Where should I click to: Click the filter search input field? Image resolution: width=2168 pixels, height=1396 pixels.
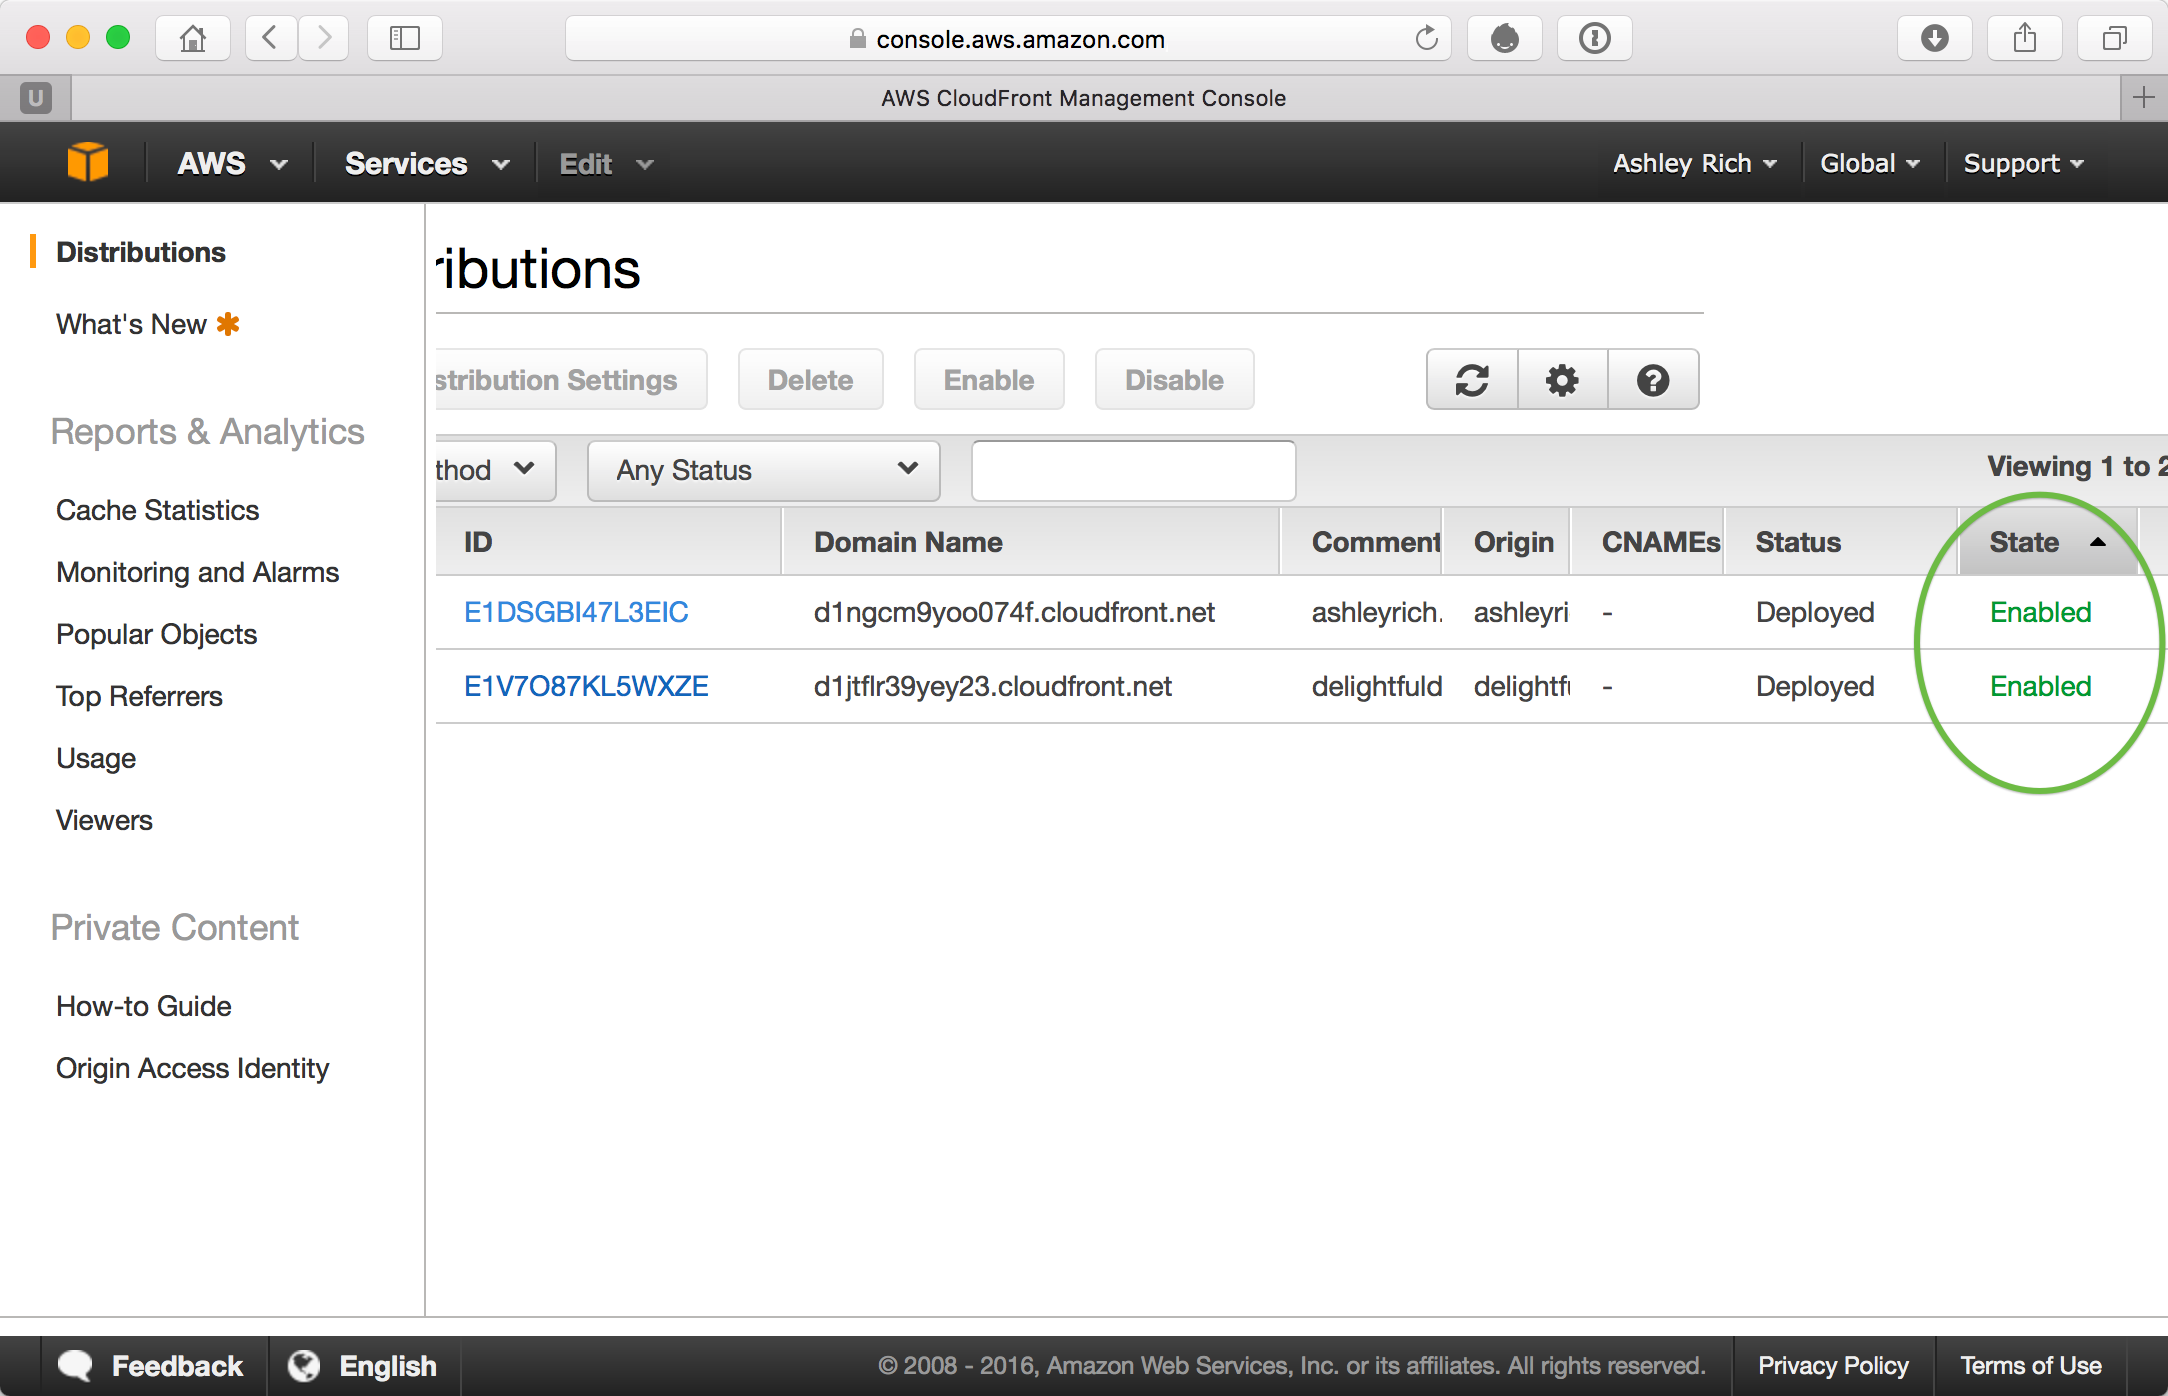click(x=1133, y=470)
